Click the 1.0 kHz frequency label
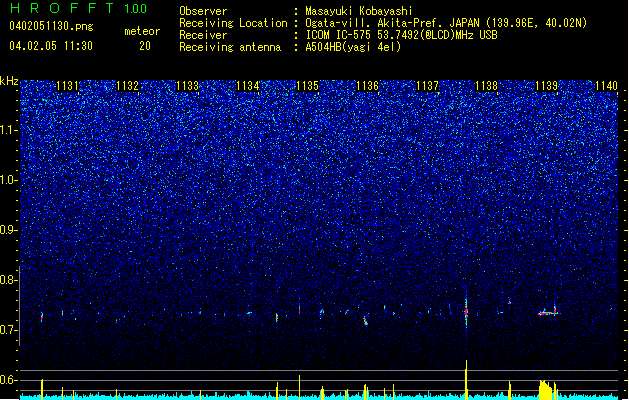 click(x=9, y=180)
